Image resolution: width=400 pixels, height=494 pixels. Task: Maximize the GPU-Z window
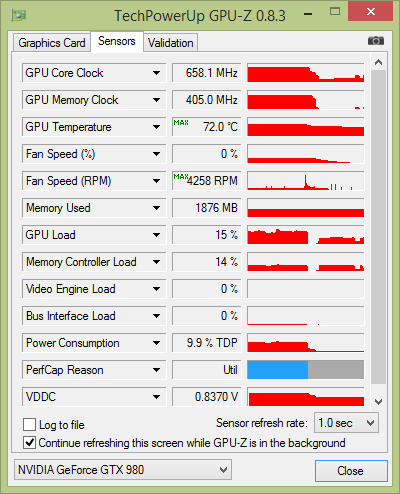click(x=335, y=12)
